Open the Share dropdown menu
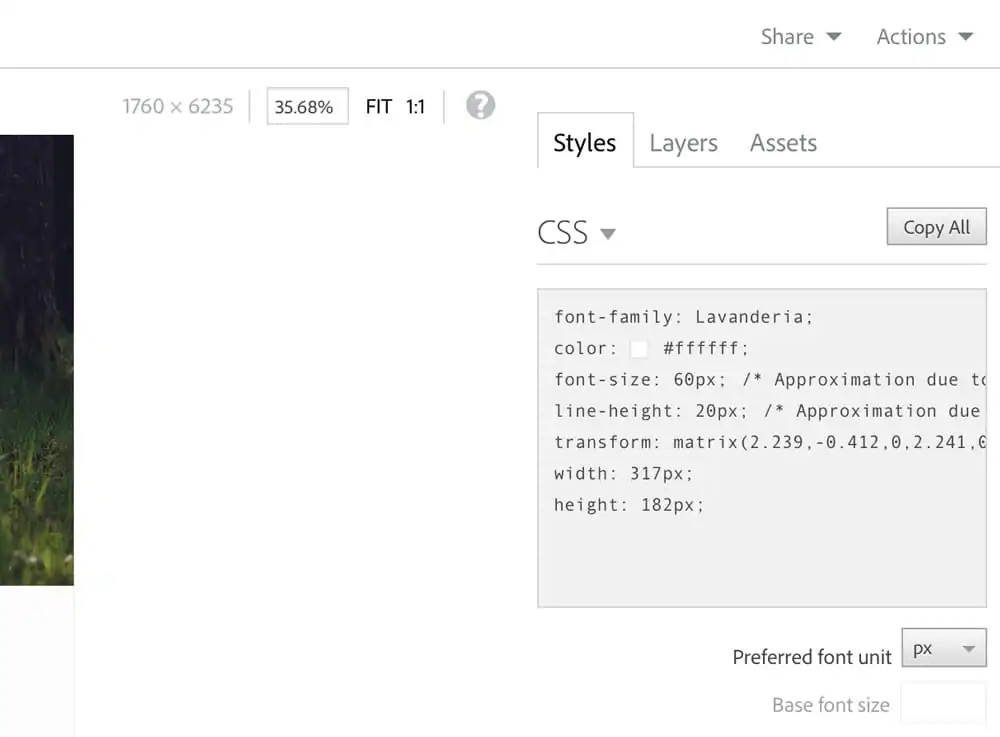Screen dimensions: 1000x737 [x=801, y=37]
